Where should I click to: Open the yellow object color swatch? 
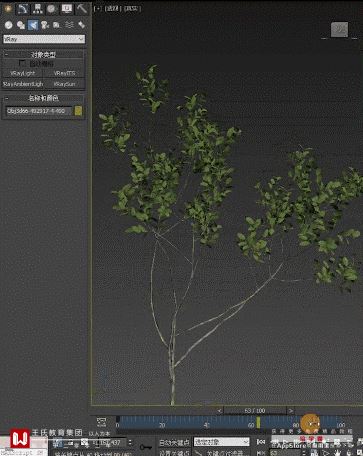pyautogui.click(x=78, y=111)
